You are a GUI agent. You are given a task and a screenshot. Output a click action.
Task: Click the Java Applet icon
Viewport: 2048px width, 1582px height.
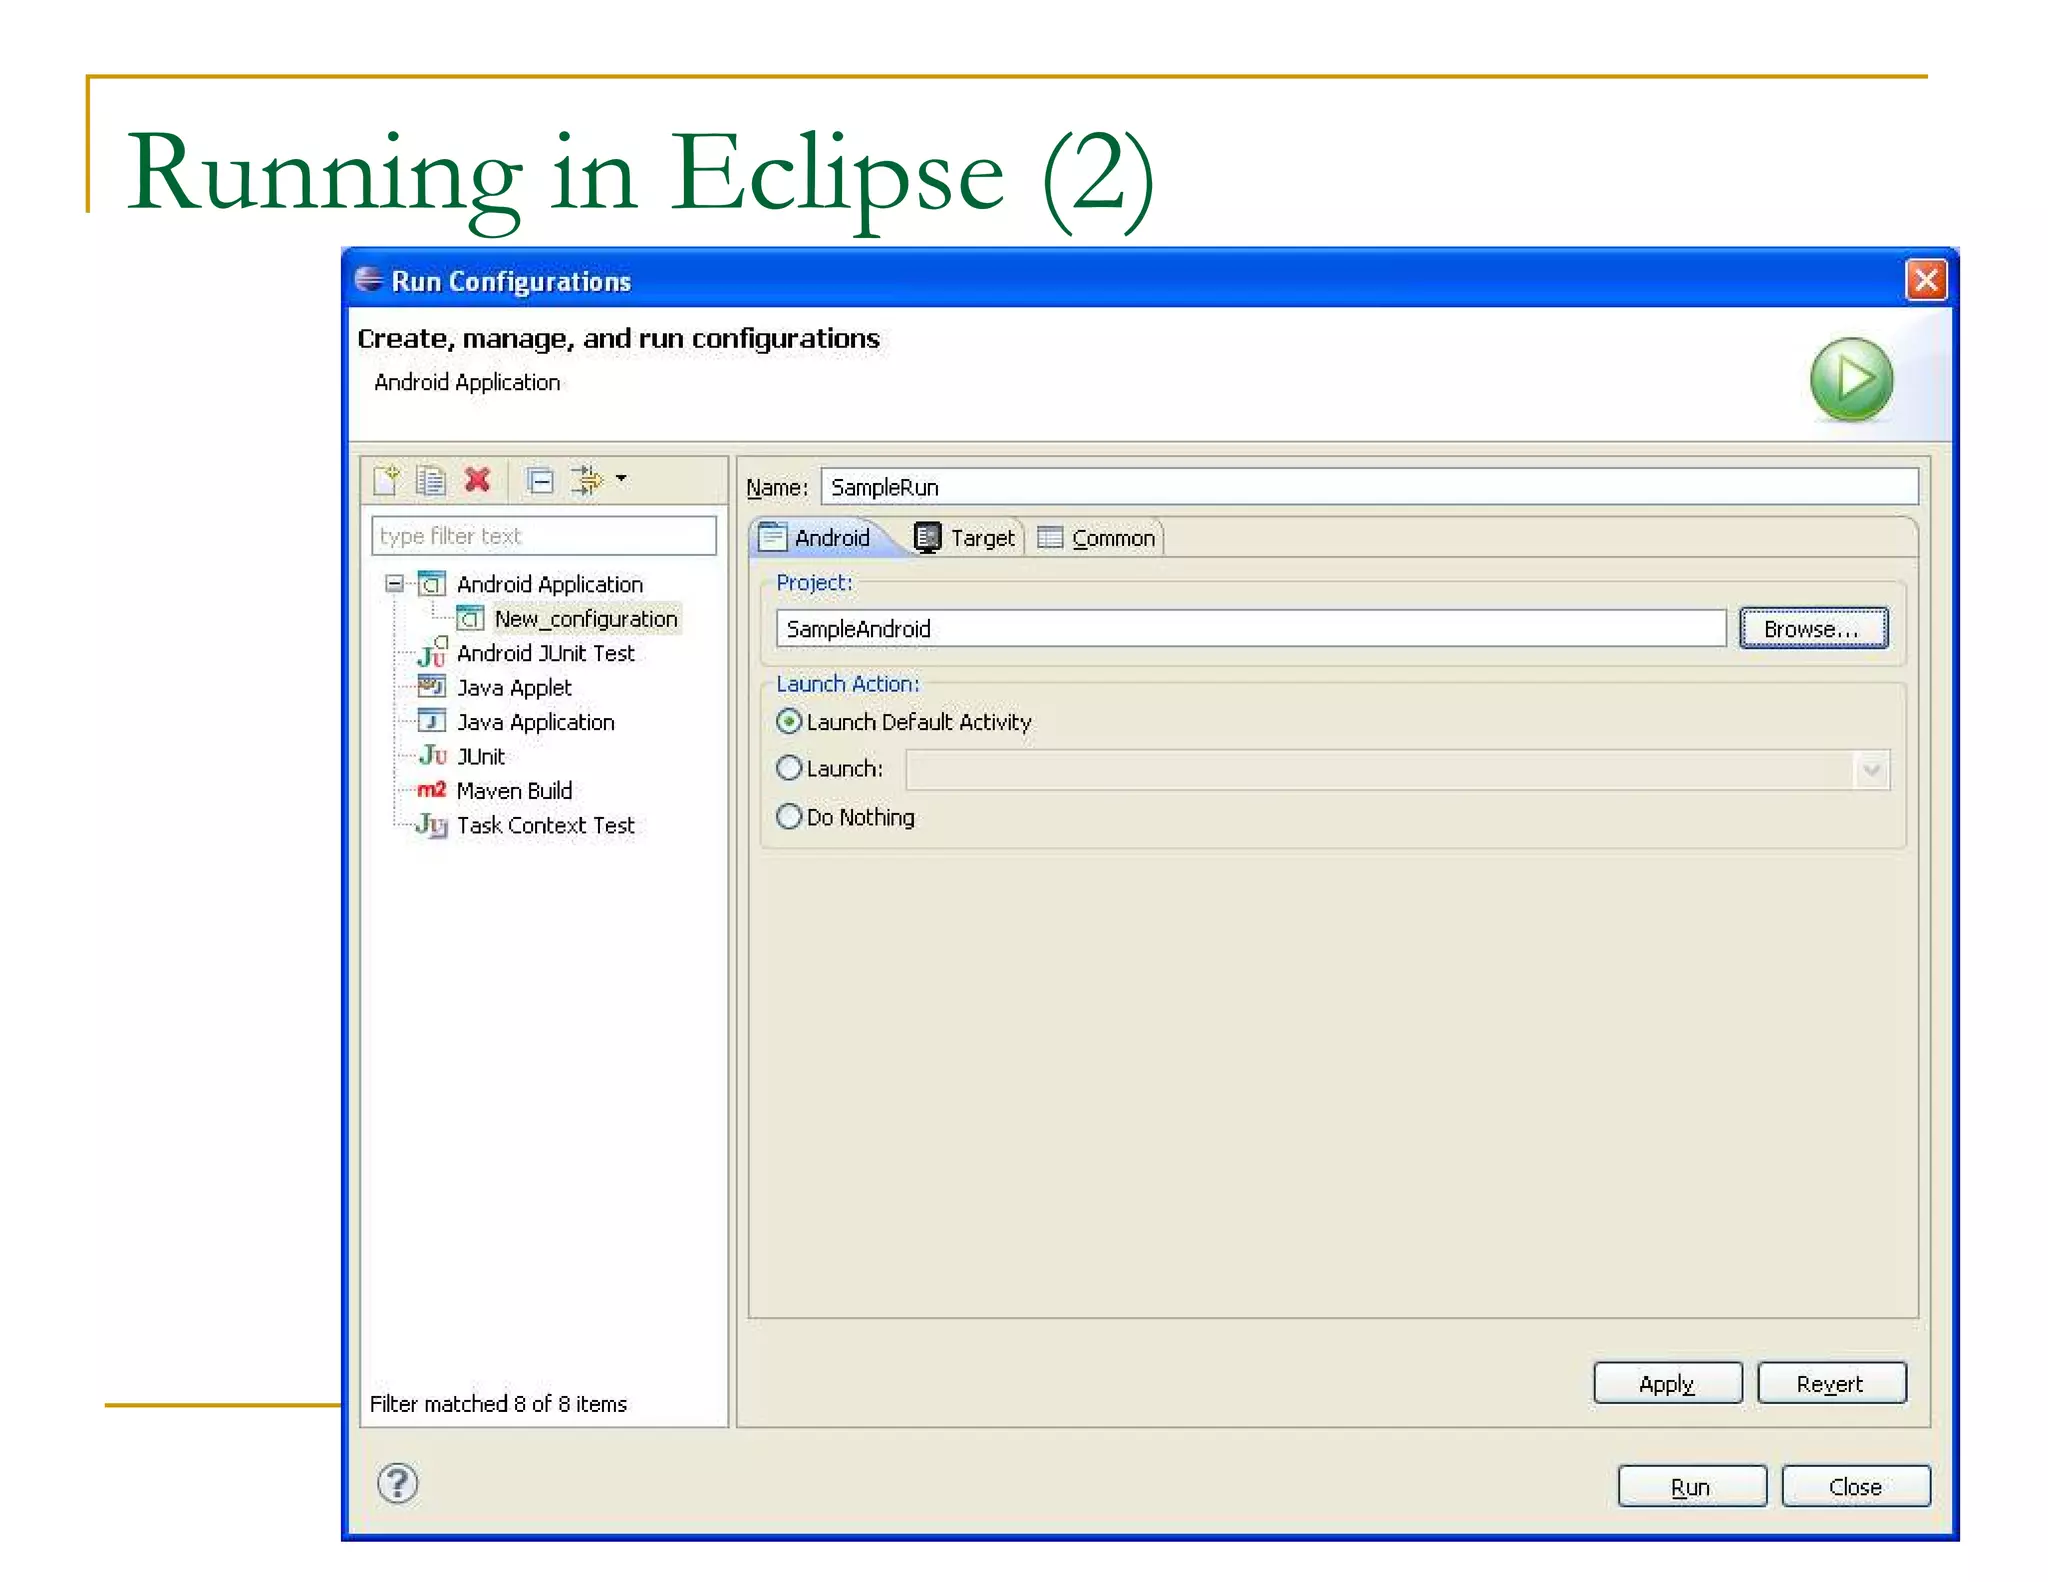click(431, 686)
